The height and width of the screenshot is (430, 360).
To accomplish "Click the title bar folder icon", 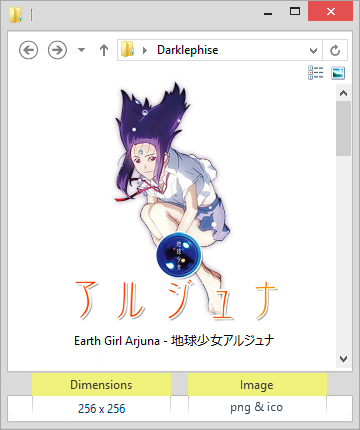I will tap(15, 15).
